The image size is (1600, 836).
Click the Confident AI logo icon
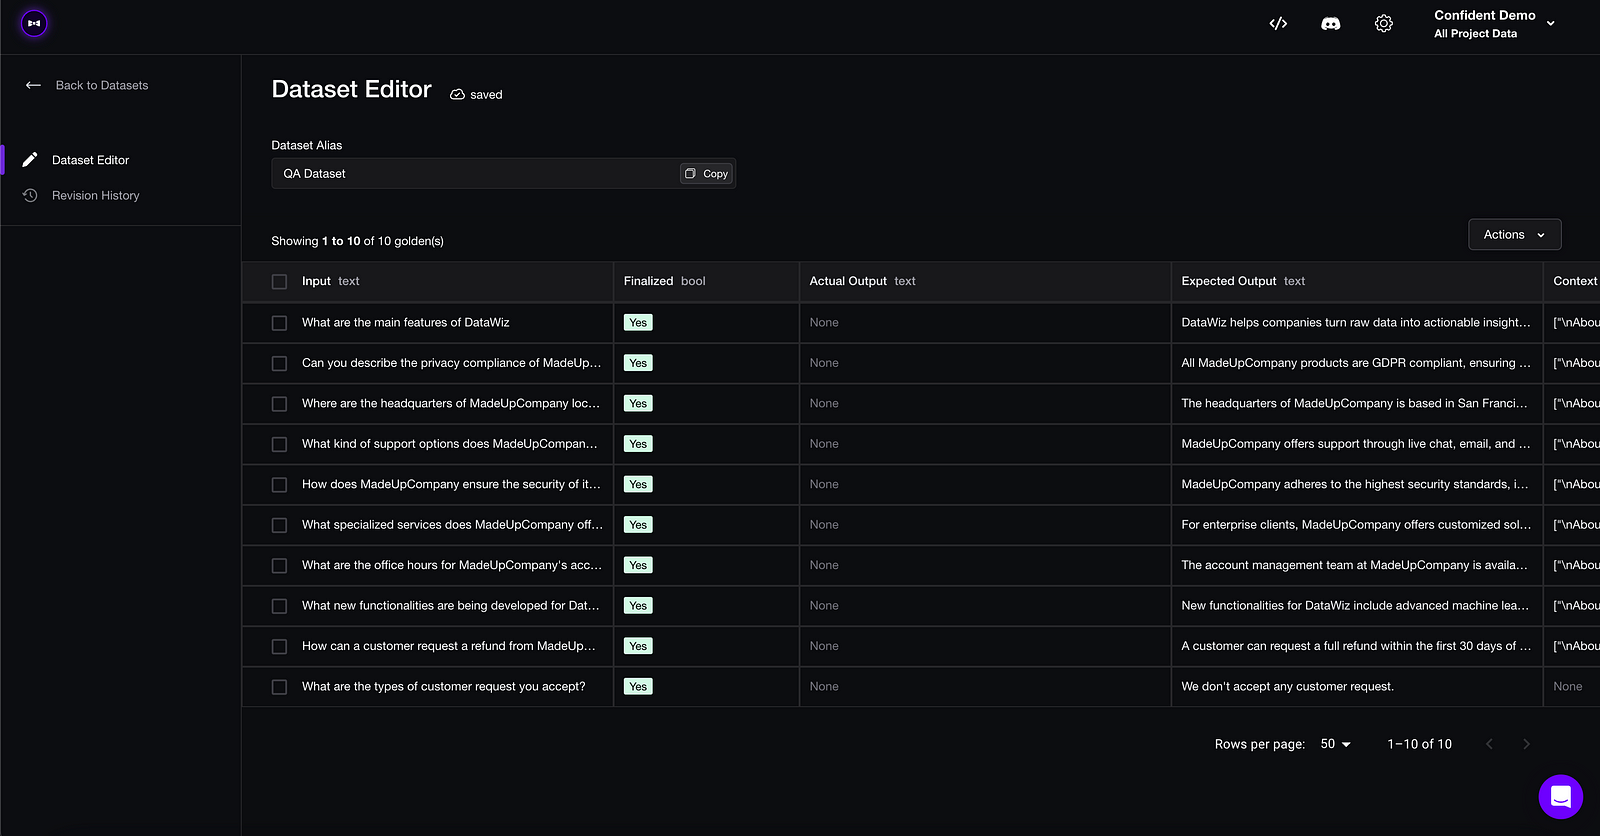[34, 23]
